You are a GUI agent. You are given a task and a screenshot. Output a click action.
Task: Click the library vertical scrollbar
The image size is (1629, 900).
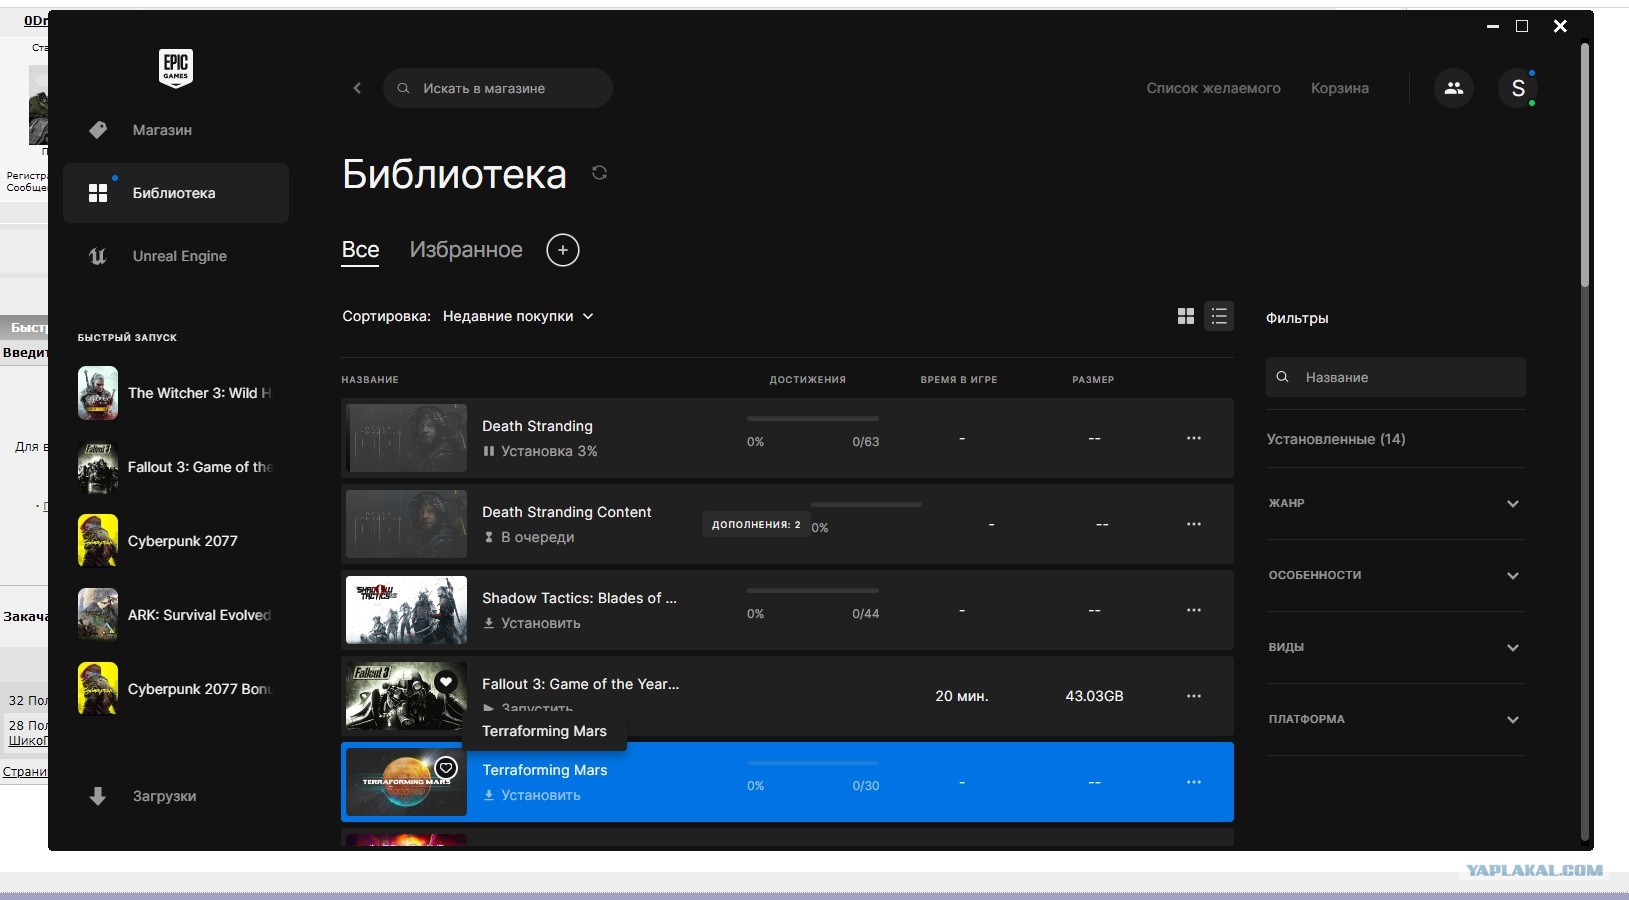[1584, 164]
